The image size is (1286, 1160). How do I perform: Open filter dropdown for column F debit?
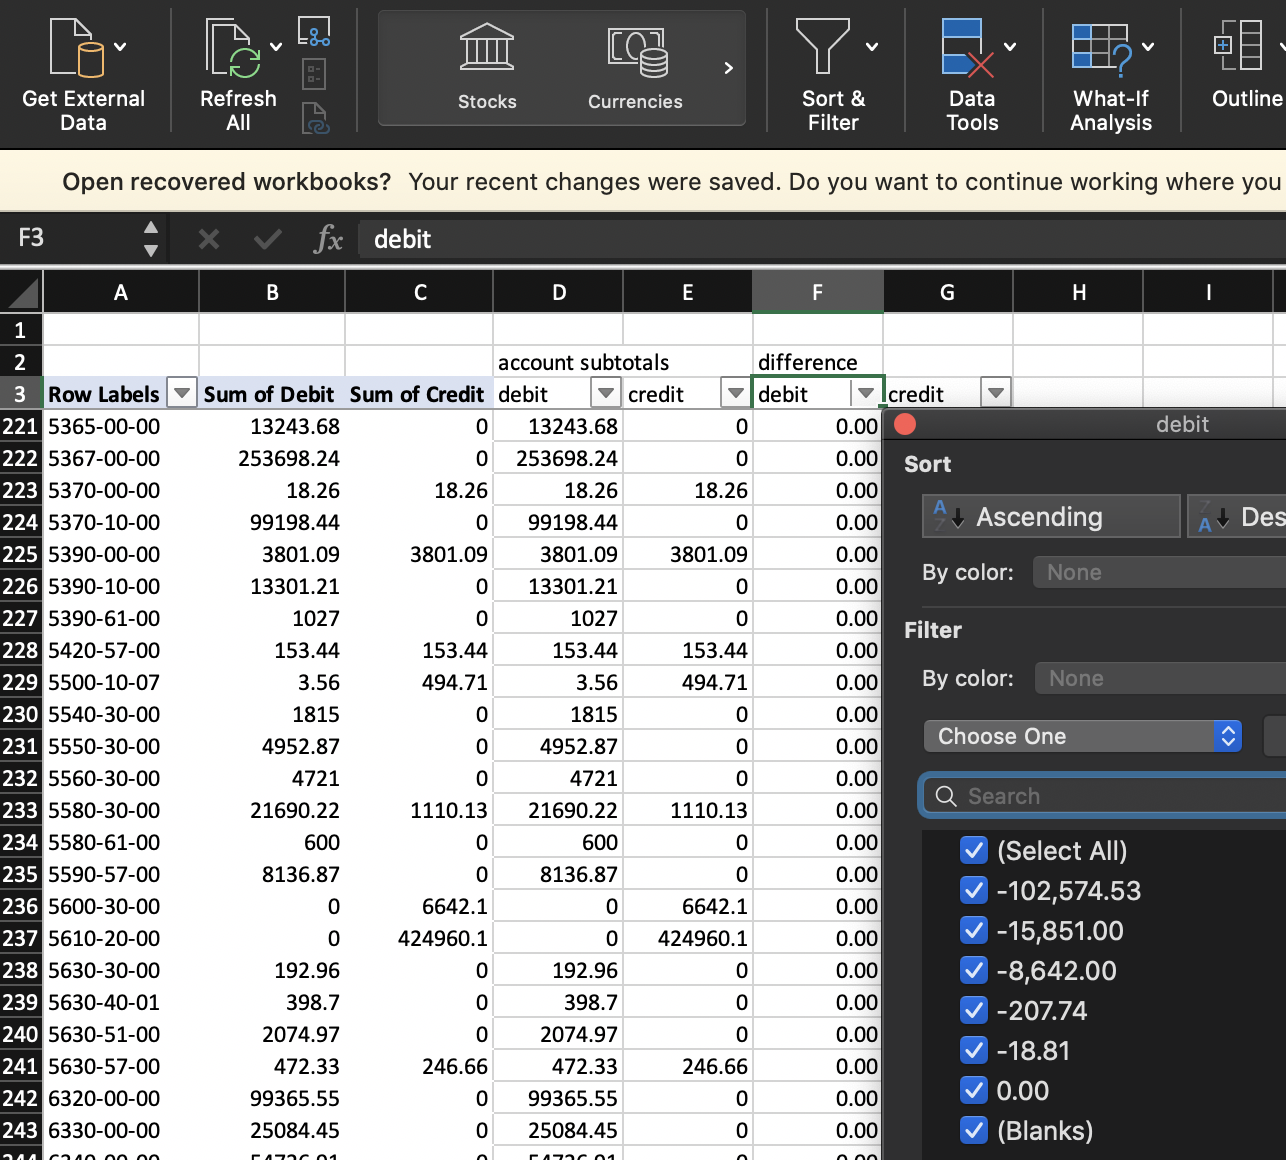(x=866, y=393)
